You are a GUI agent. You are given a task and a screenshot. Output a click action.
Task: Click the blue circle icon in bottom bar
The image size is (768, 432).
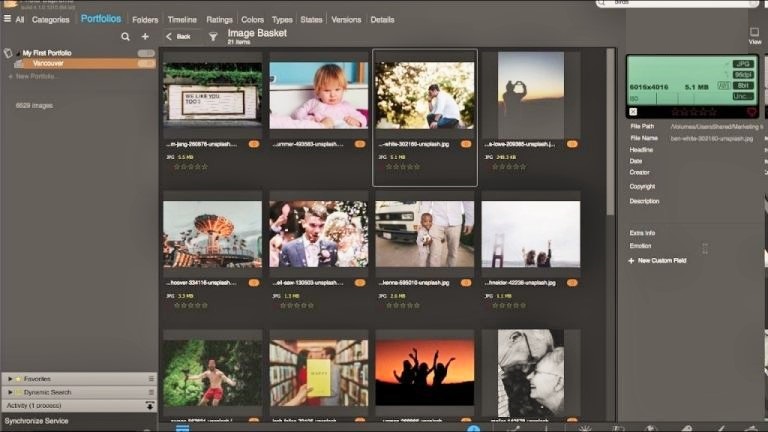coord(473,429)
